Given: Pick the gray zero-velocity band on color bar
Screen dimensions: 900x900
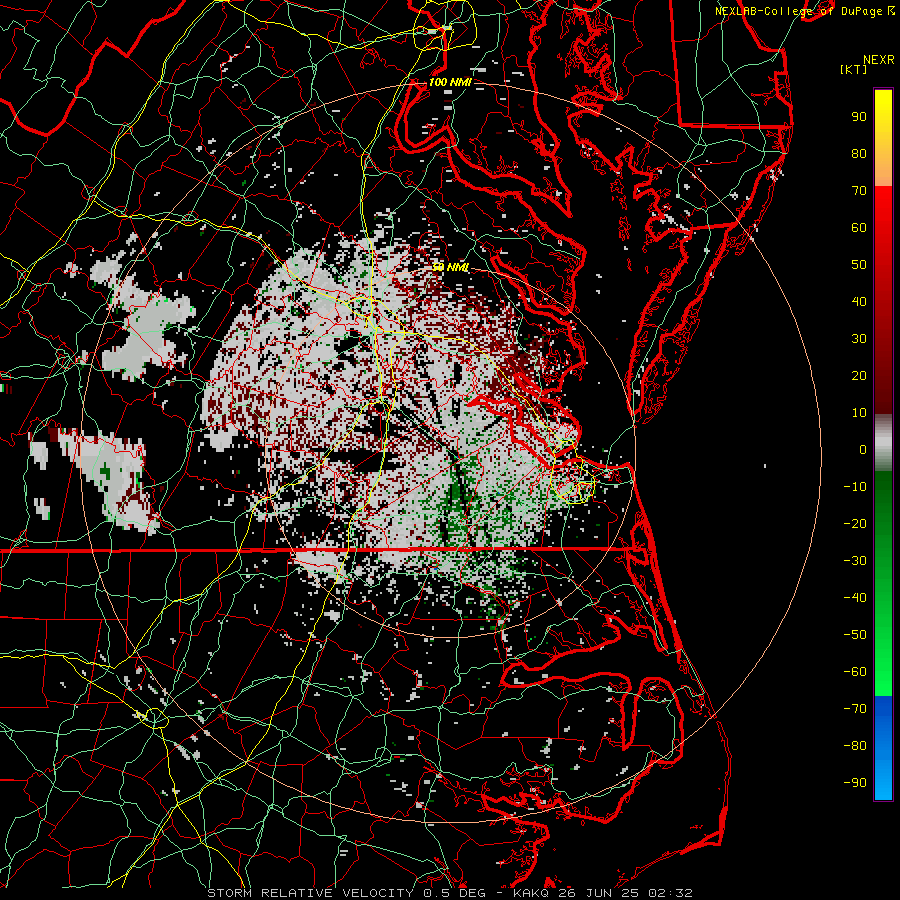Looking at the screenshot, I should tap(883, 443).
